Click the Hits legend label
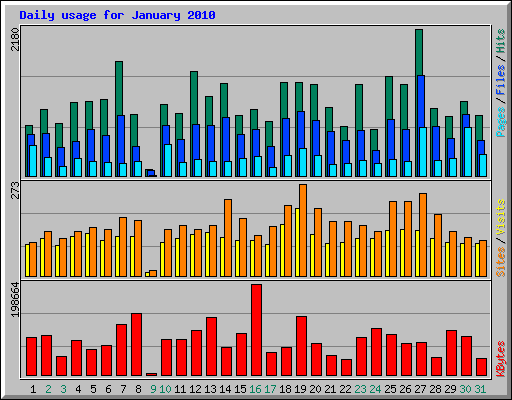Image resolution: width=512 pixels, height=400 pixels. 500,41
